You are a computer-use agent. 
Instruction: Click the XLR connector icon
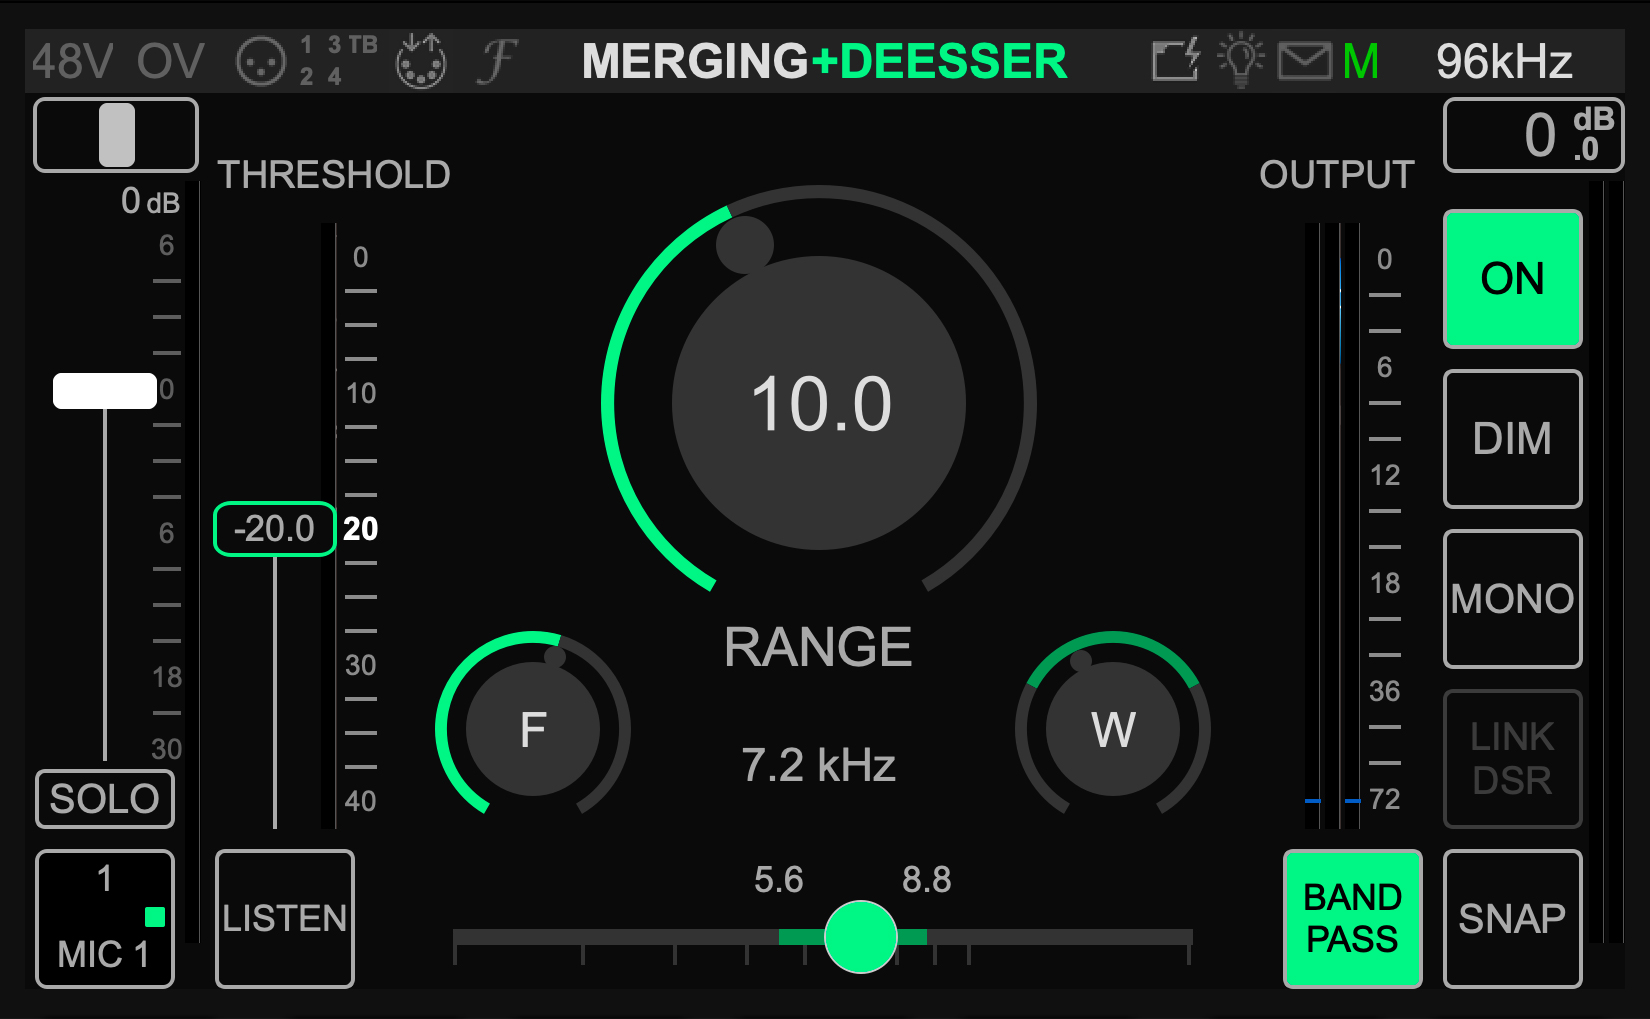[x=261, y=62]
